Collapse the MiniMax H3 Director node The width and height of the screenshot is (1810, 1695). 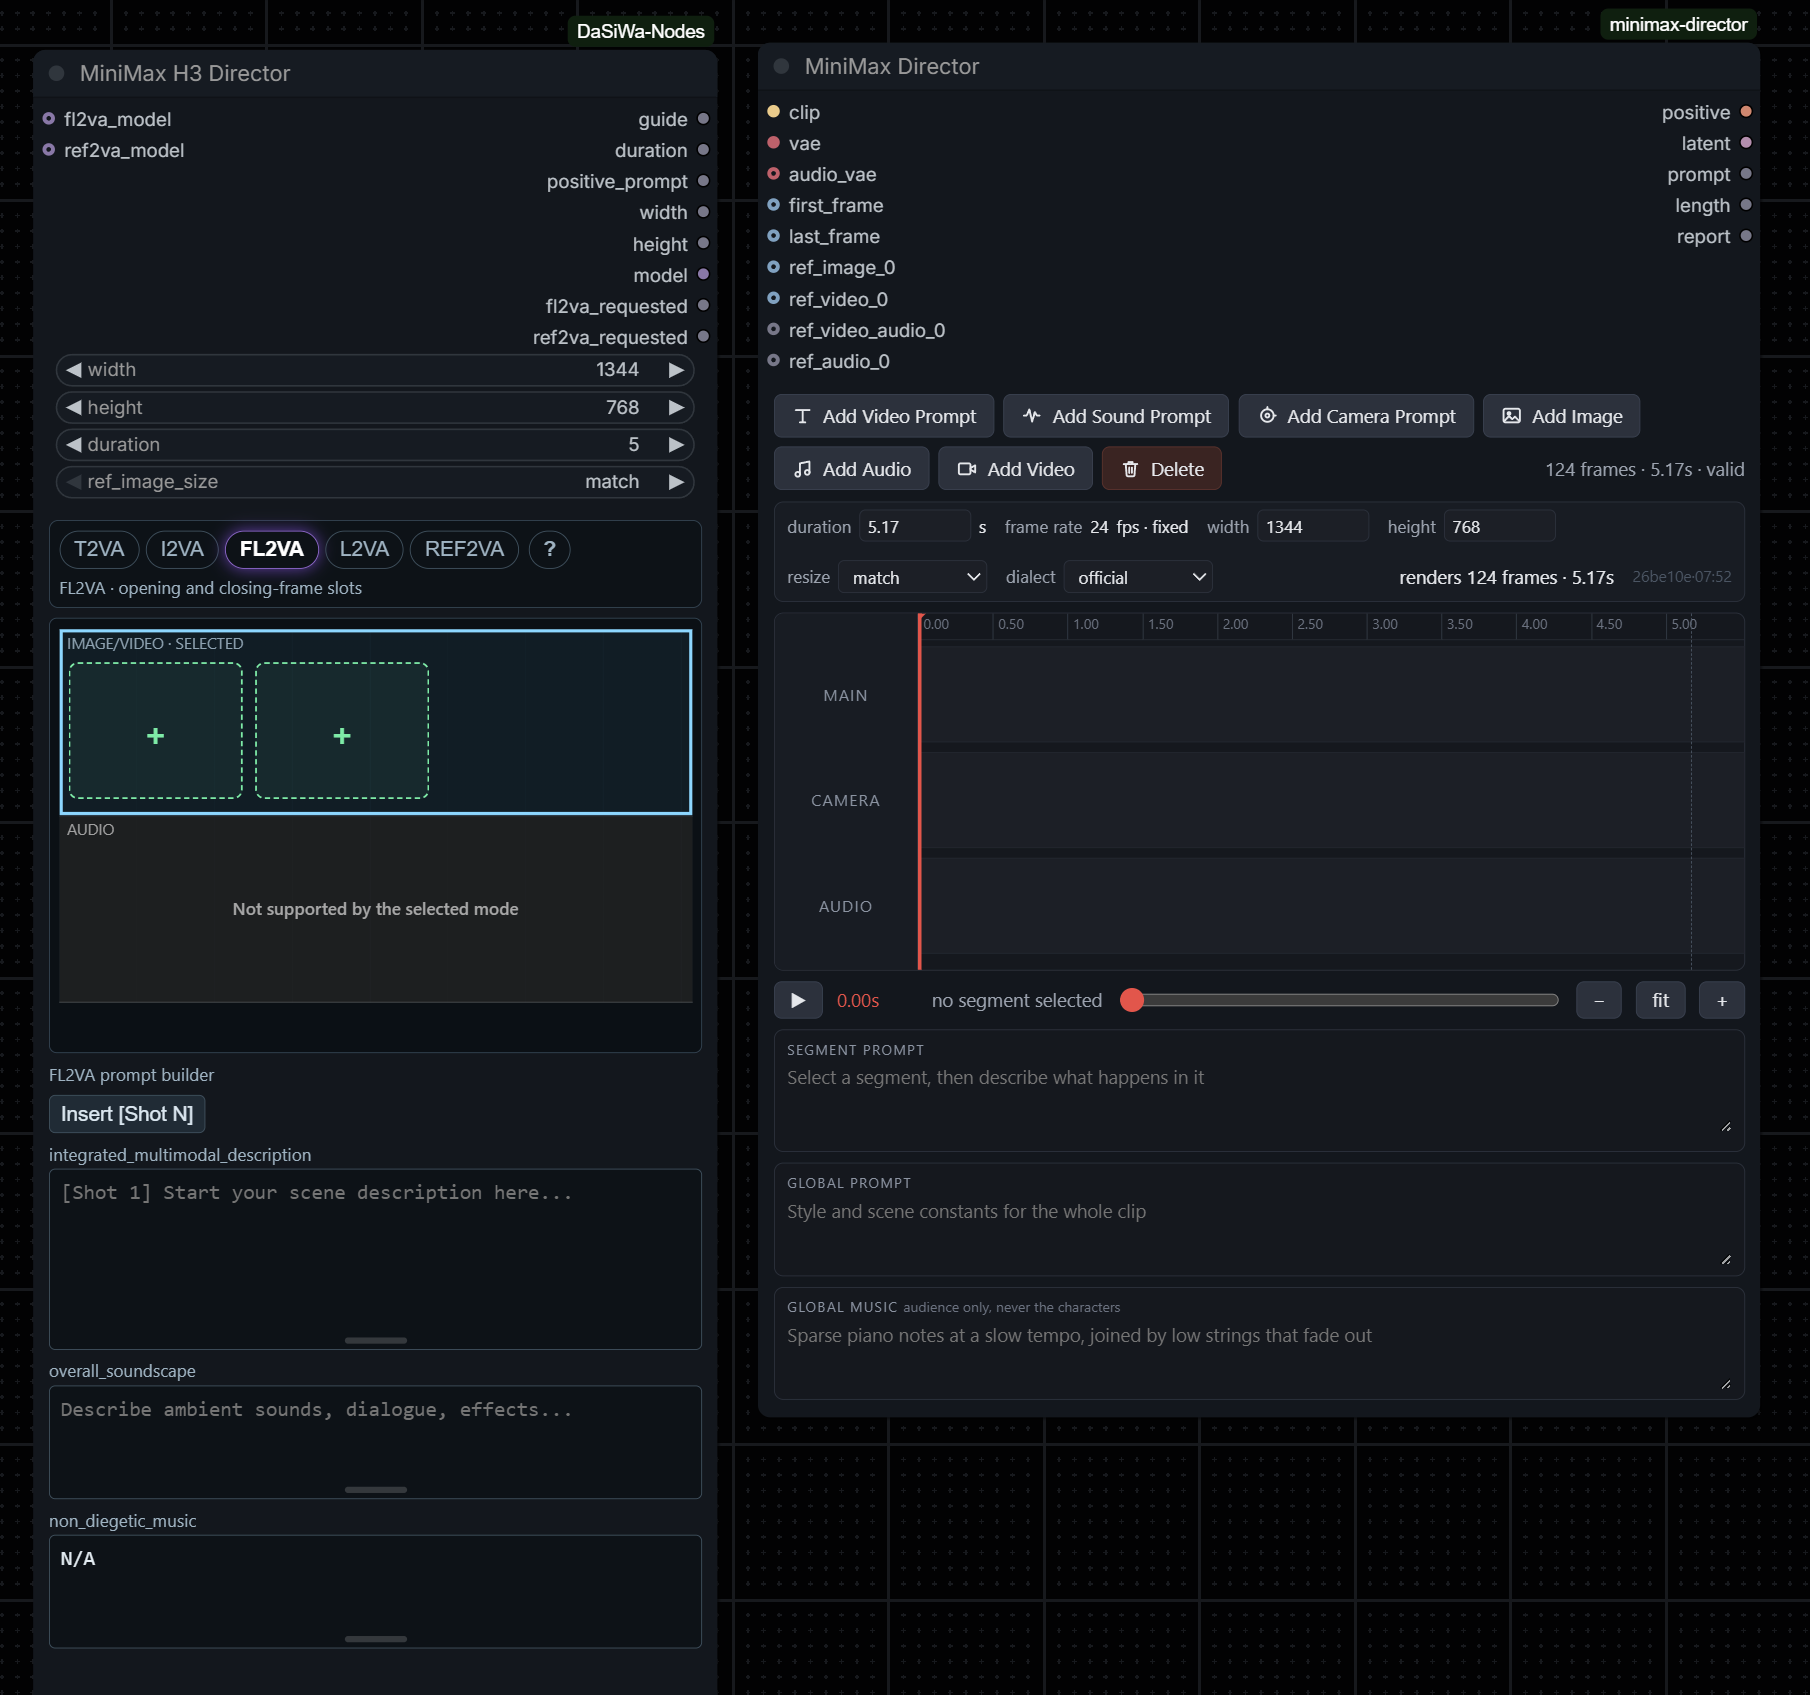pos(57,73)
